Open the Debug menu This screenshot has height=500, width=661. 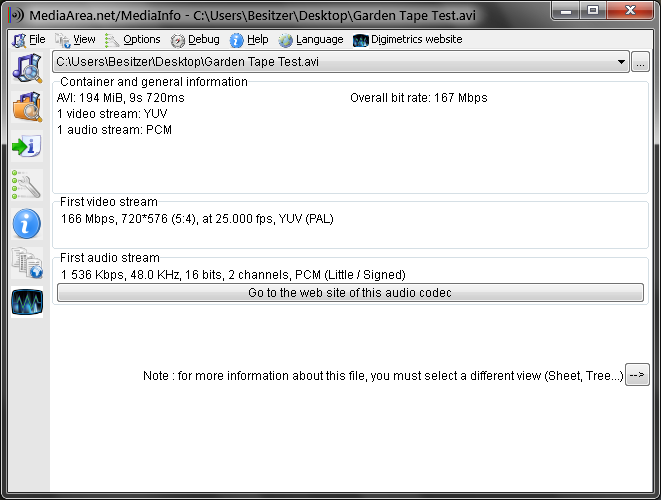coord(195,40)
